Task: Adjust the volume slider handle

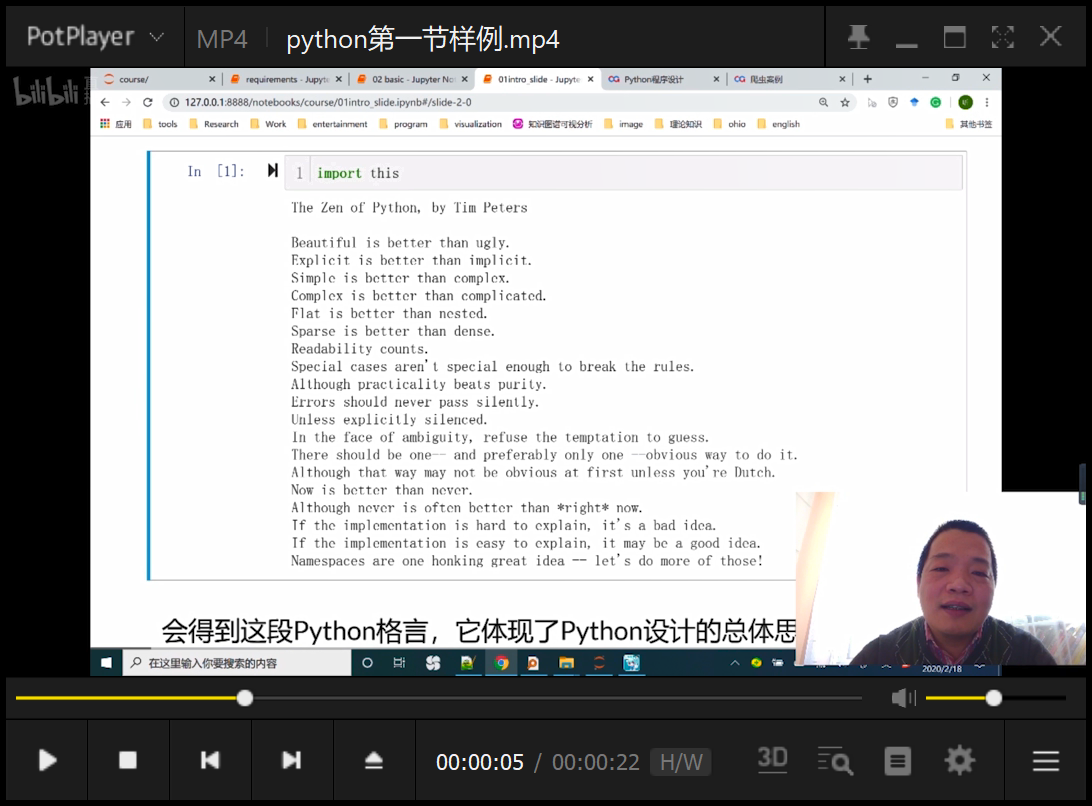Action: 993,698
